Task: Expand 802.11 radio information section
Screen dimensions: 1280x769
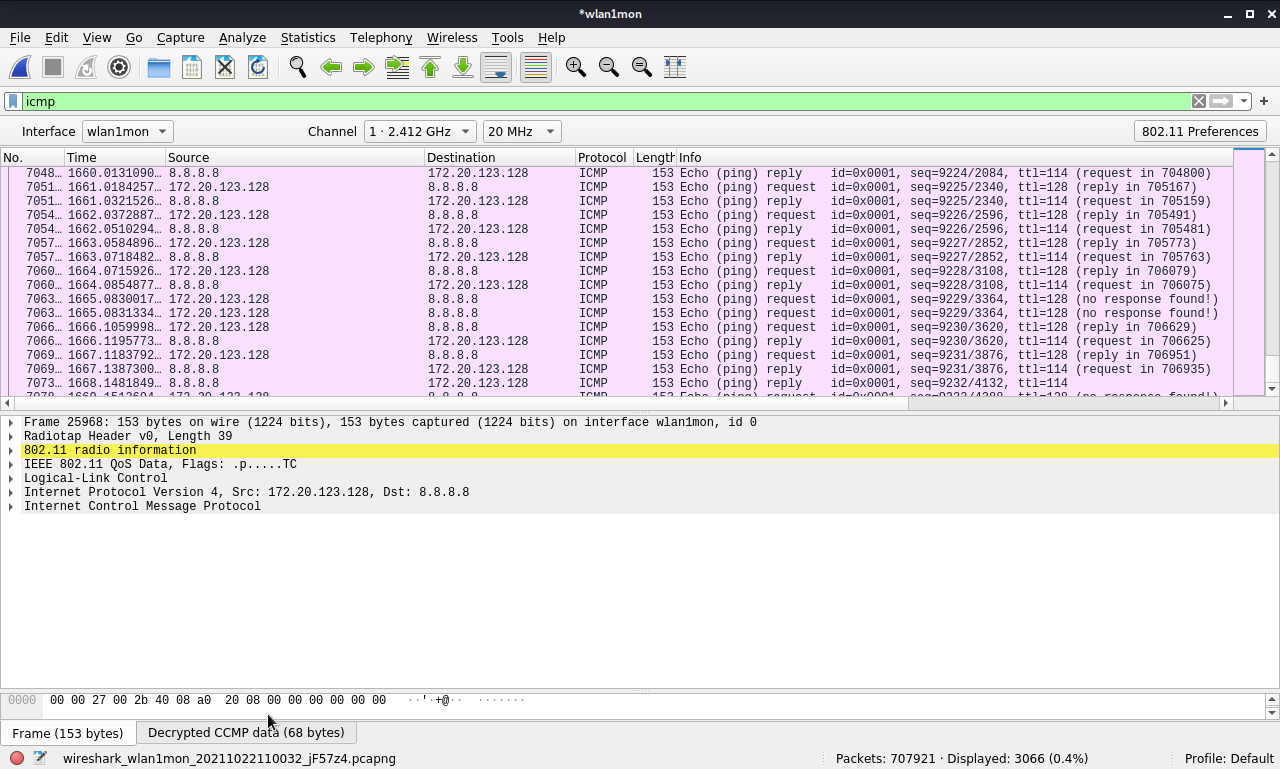Action: coord(11,450)
